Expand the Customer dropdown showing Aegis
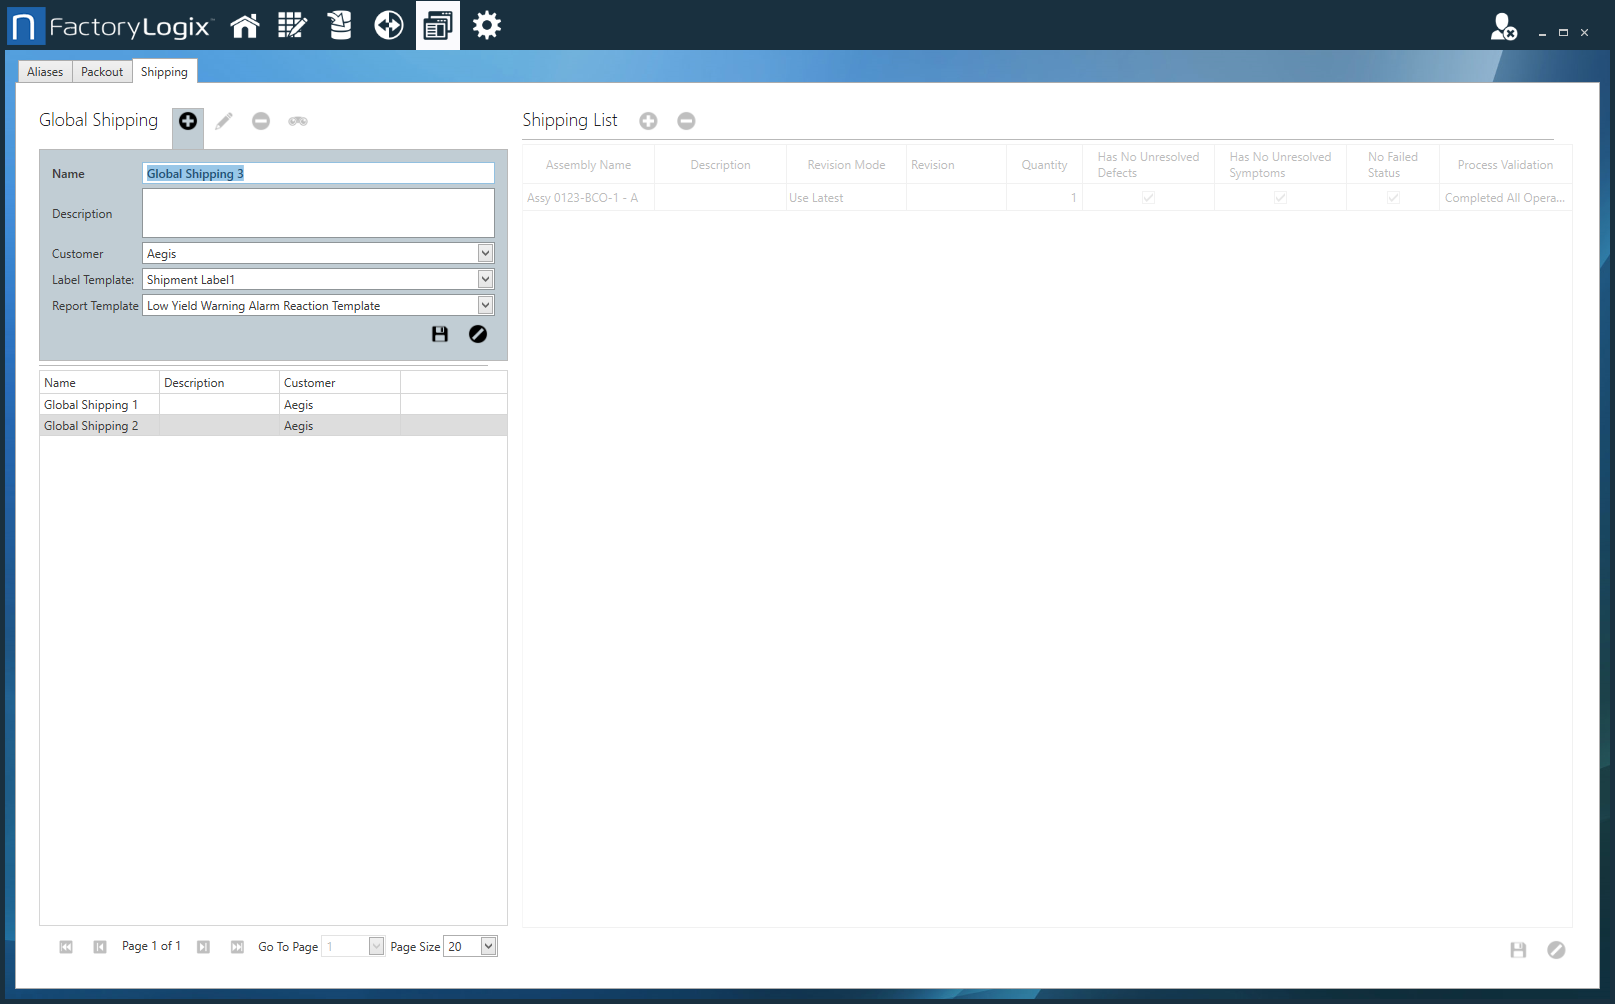 [x=485, y=254]
